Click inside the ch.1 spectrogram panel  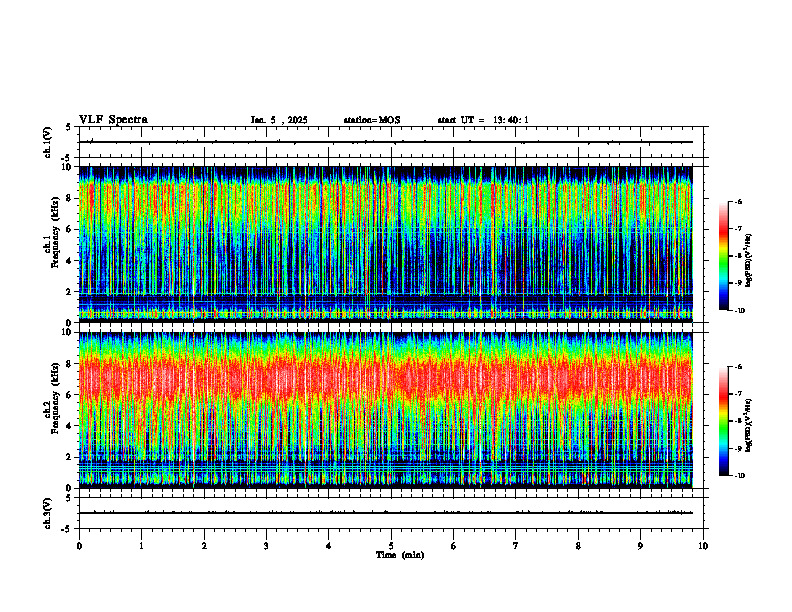click(385, 244)
